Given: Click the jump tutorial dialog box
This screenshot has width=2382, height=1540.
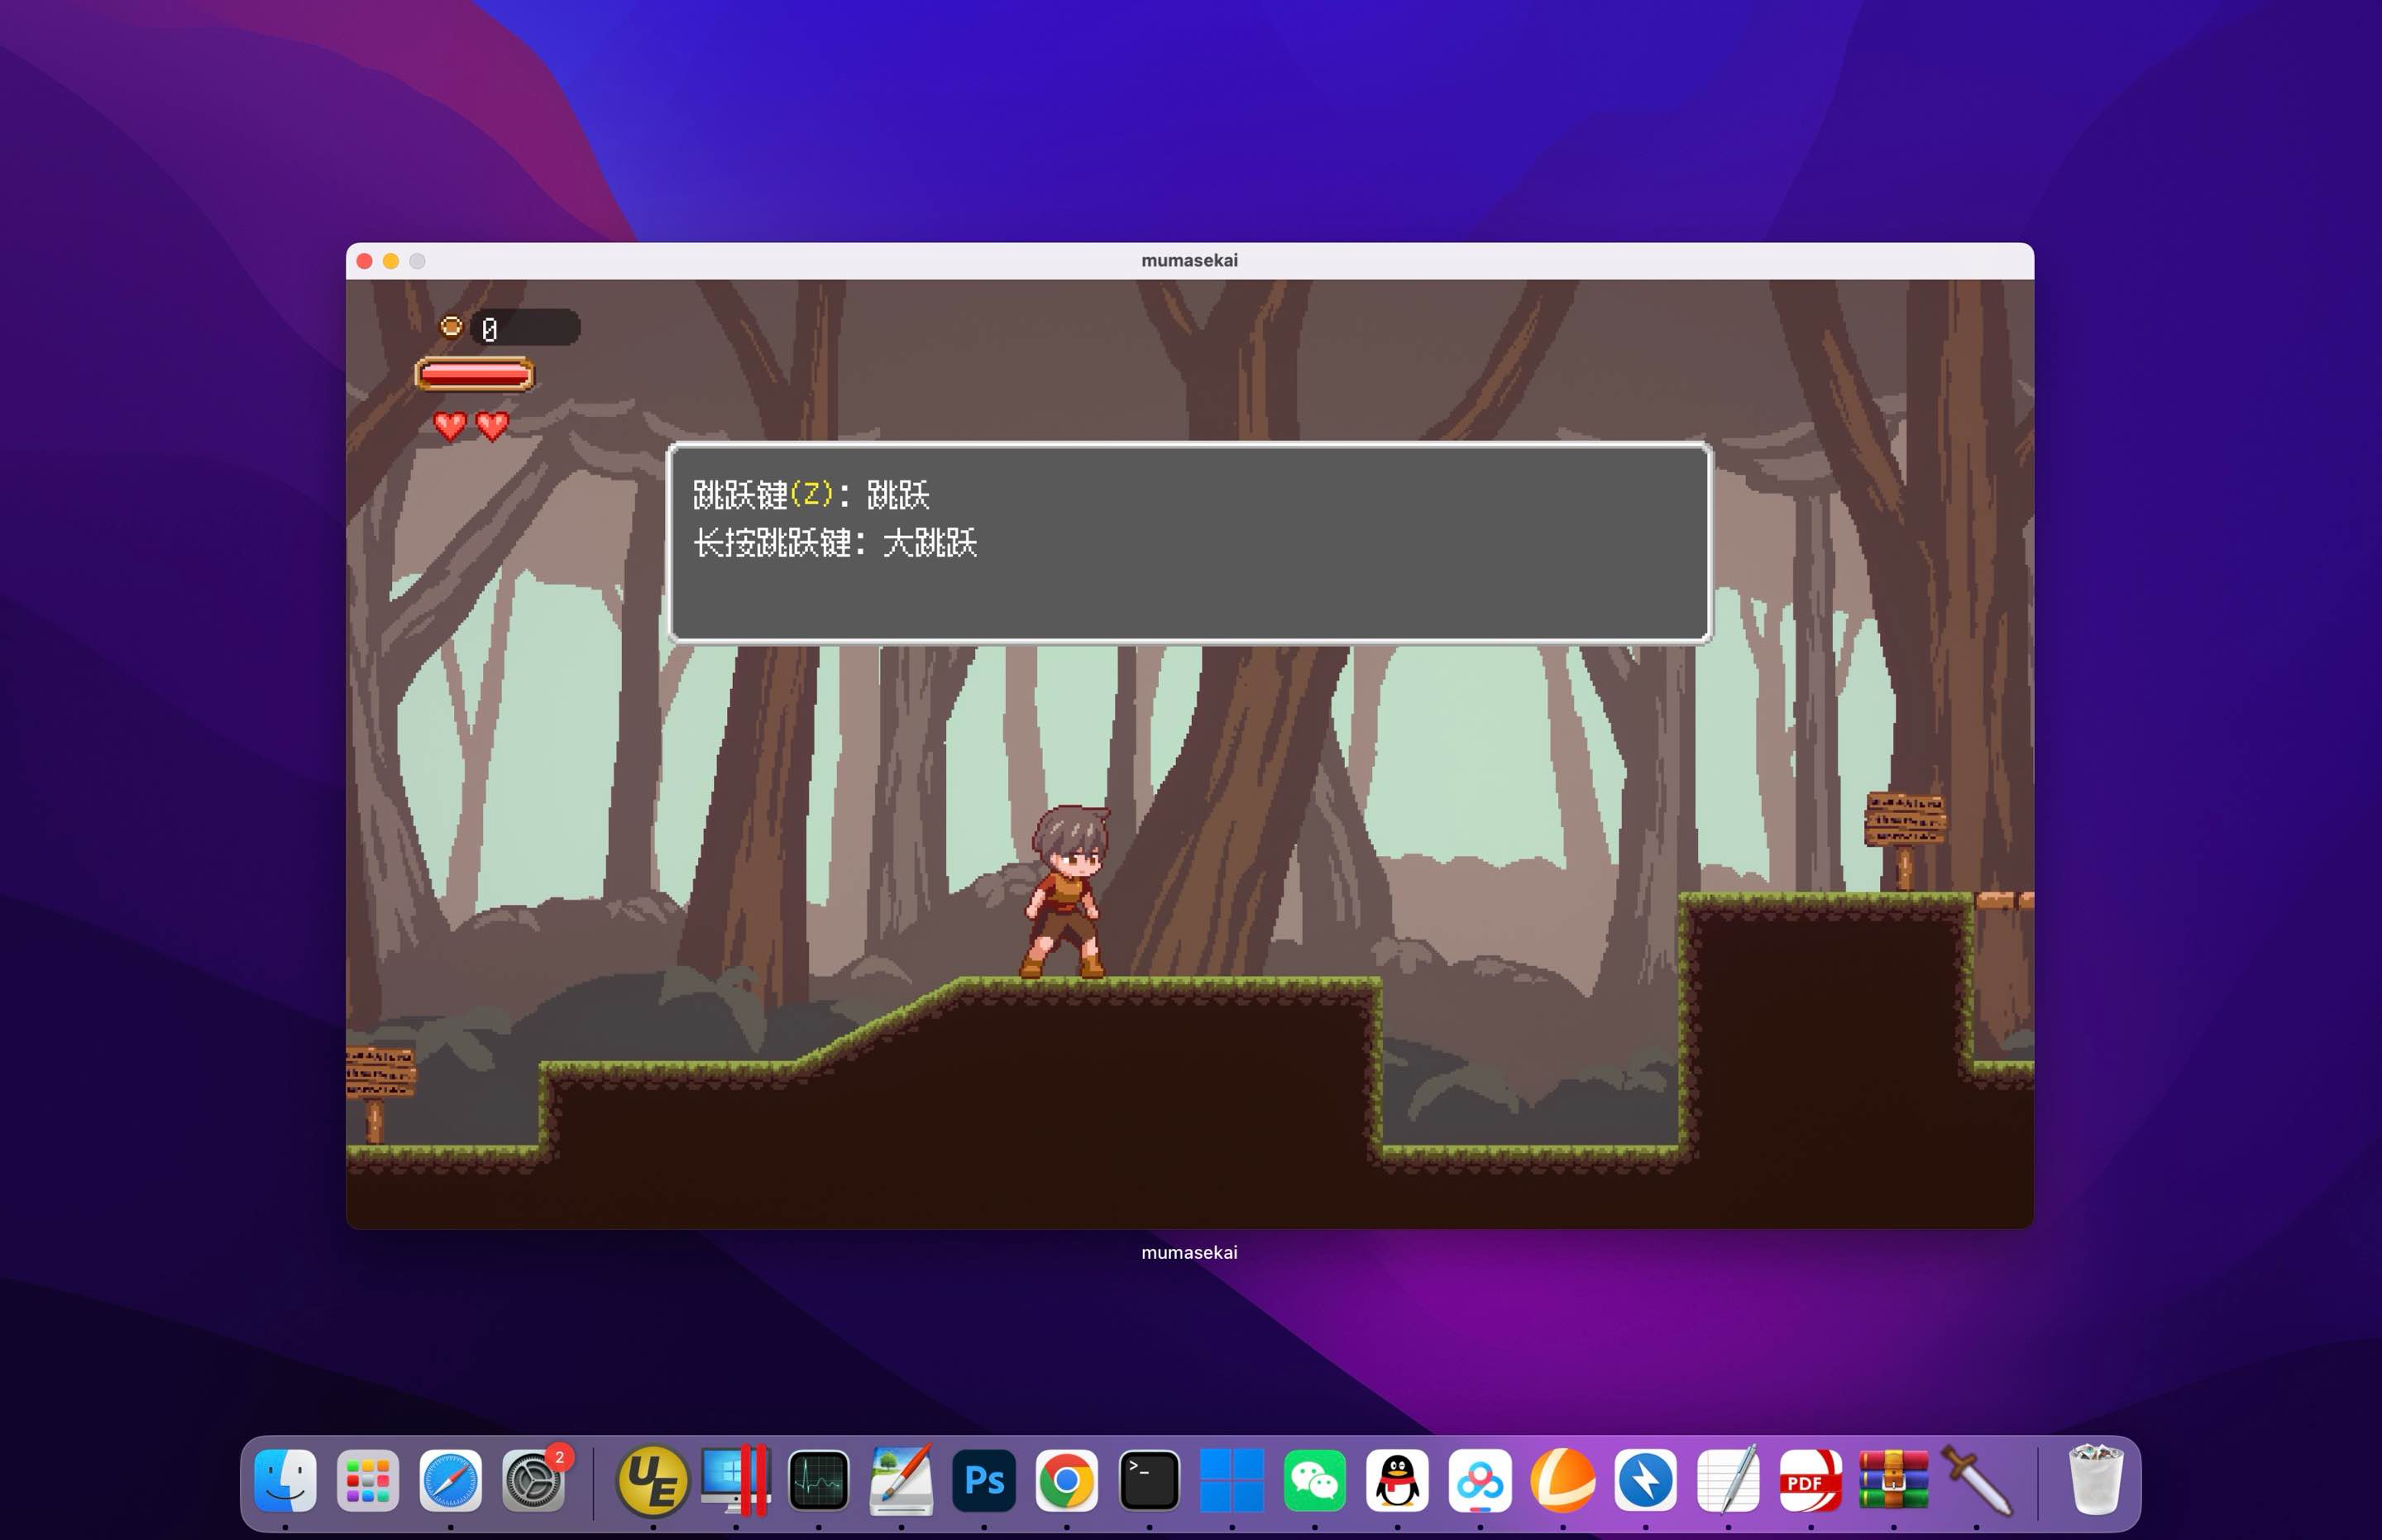Looking at the screenshot, I should (x=1189, y=542).
